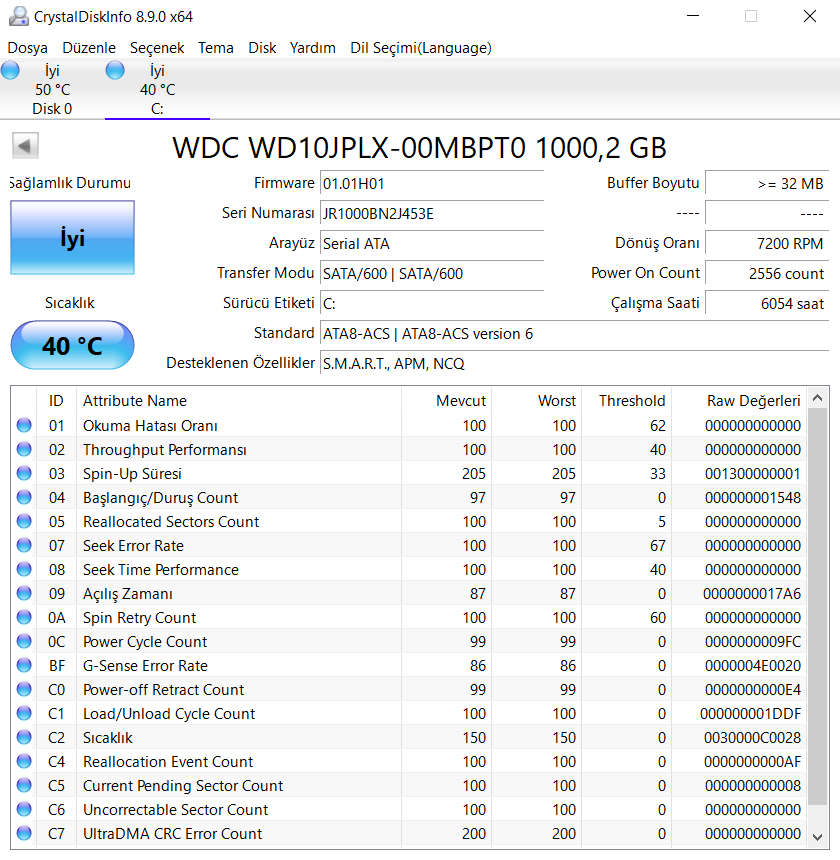Select drive C: status orb icon
840x860 pixels.
(x=115, y=70)
